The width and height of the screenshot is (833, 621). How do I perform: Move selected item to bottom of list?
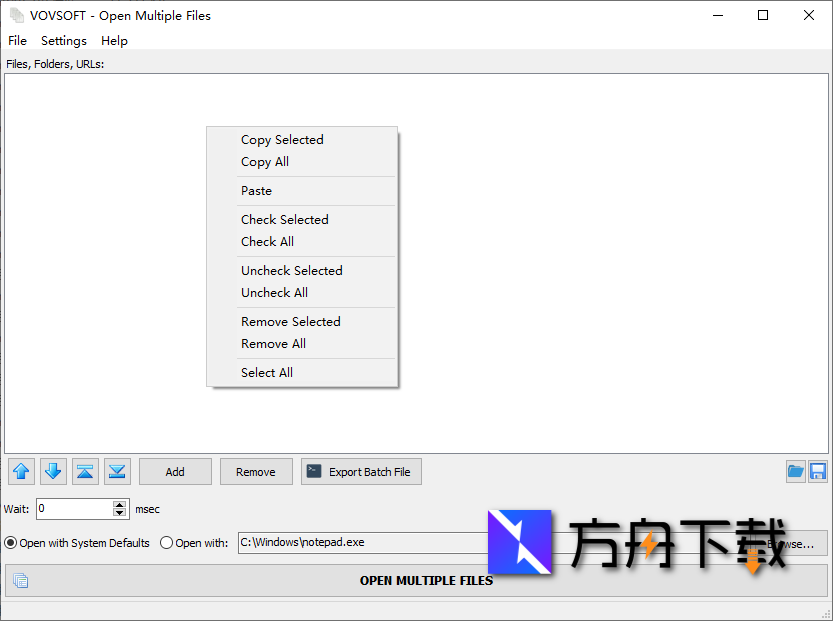coord(117,471)
